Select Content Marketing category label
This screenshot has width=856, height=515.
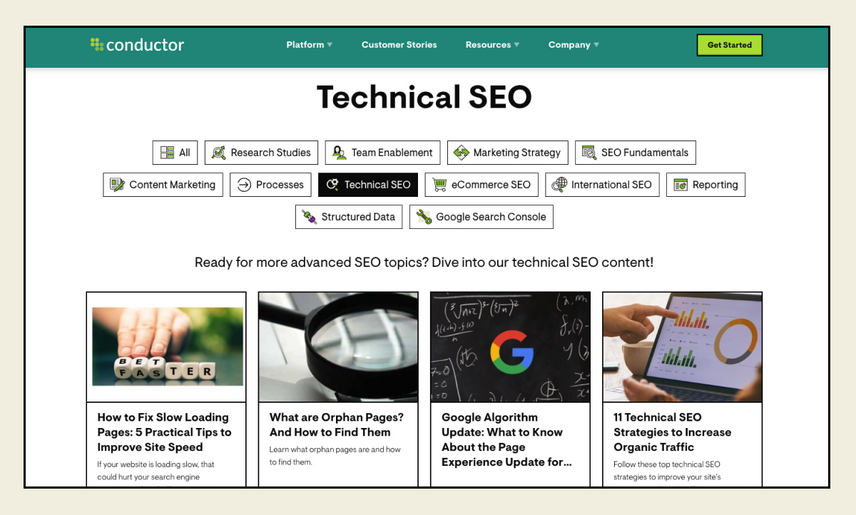[172, 185]
